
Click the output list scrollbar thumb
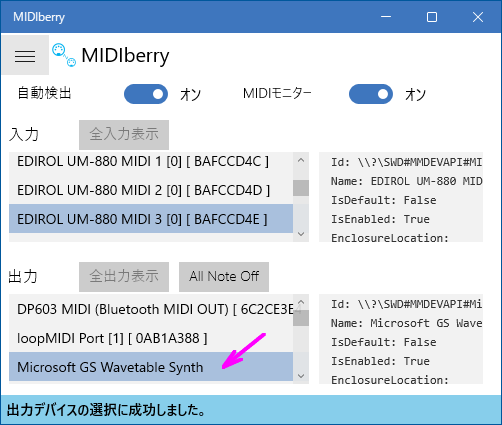coord(301,318)
